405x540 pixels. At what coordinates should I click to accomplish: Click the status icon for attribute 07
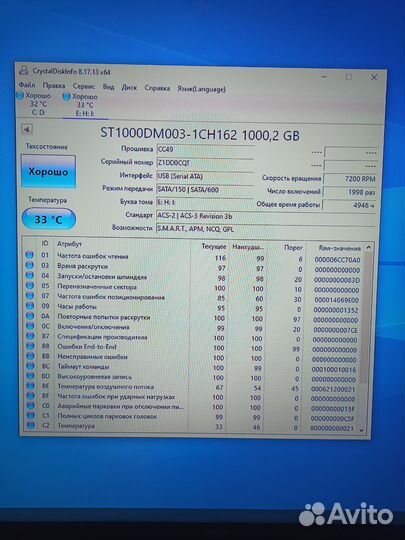pyautogui.click(x=30, y=295)
